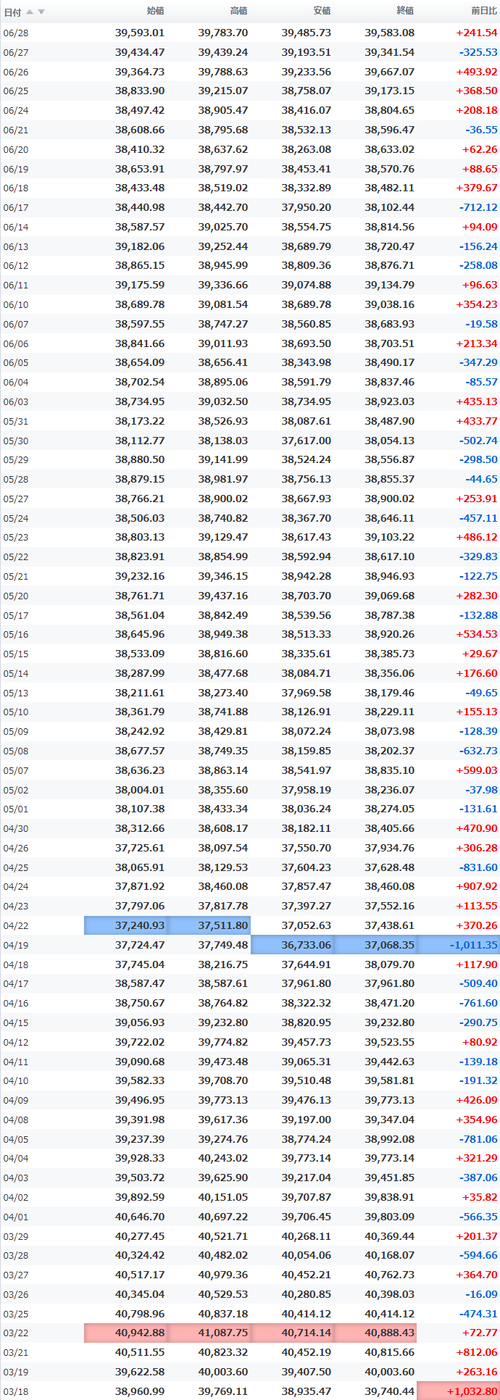
Task: Select closing price 37,628.48 on 04/25
Action: pos(389,866)
